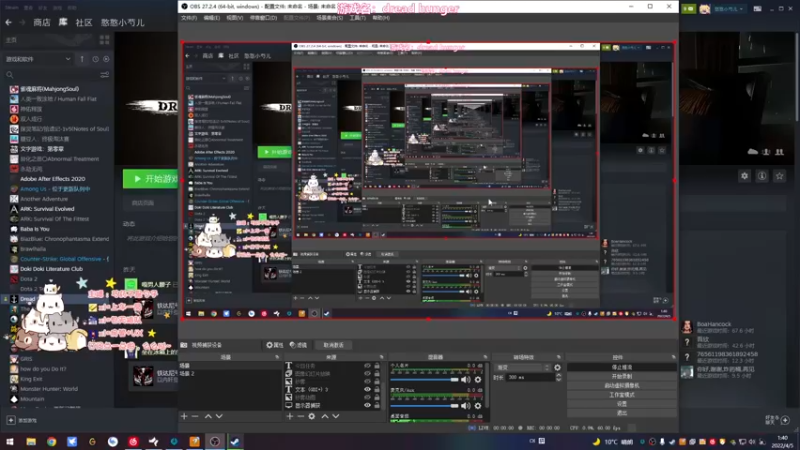The width and height of the screenshot is (800, 450).
Task: Click 开始录制 in OBS controls
Action: (621, 377)
